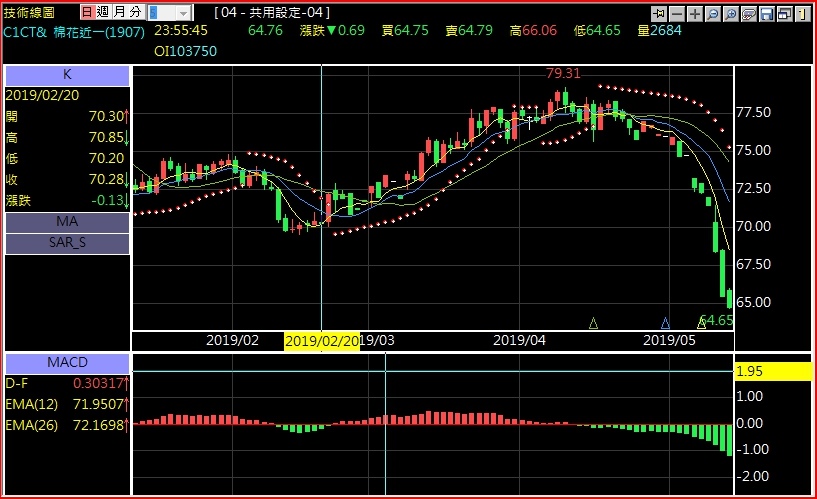
Task: Click the yellow triangle marker near mid-April
Action: pyautogui.click(x=593, y=323)
